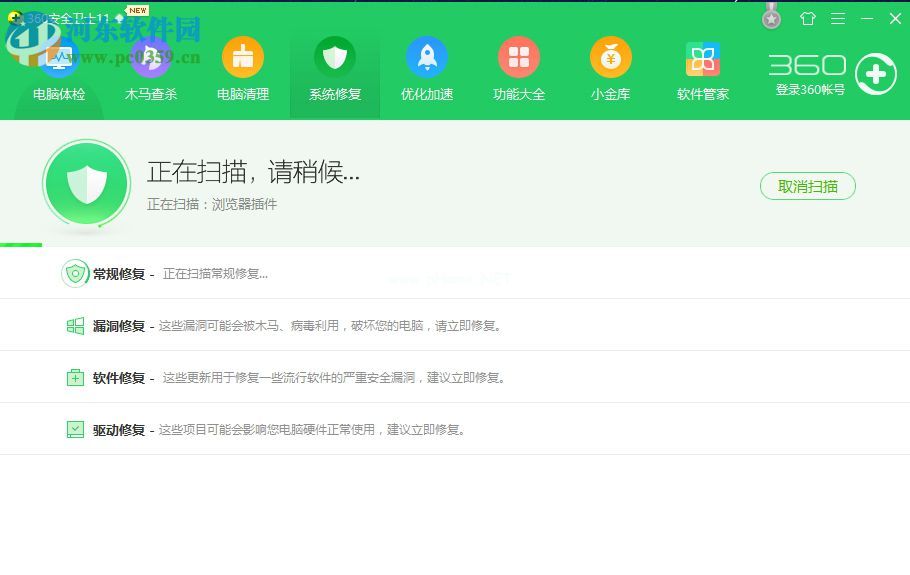Click the 漏洞修复 Windows logo icon
This screenshot has height=575, width=910.
[75, 326]
